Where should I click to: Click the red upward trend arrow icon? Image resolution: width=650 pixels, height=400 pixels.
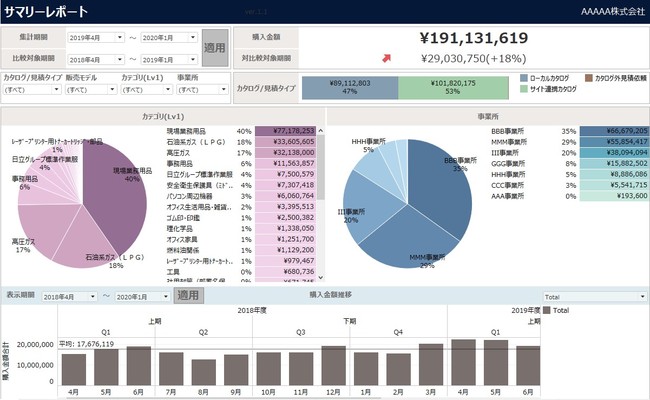pos(386,58)
